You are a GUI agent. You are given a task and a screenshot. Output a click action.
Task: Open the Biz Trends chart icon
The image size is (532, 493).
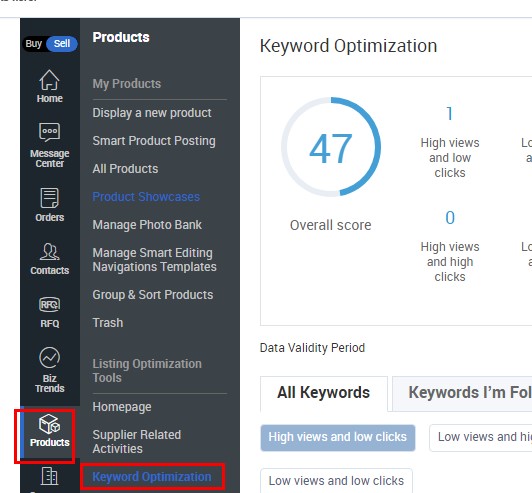pos(50,357)
